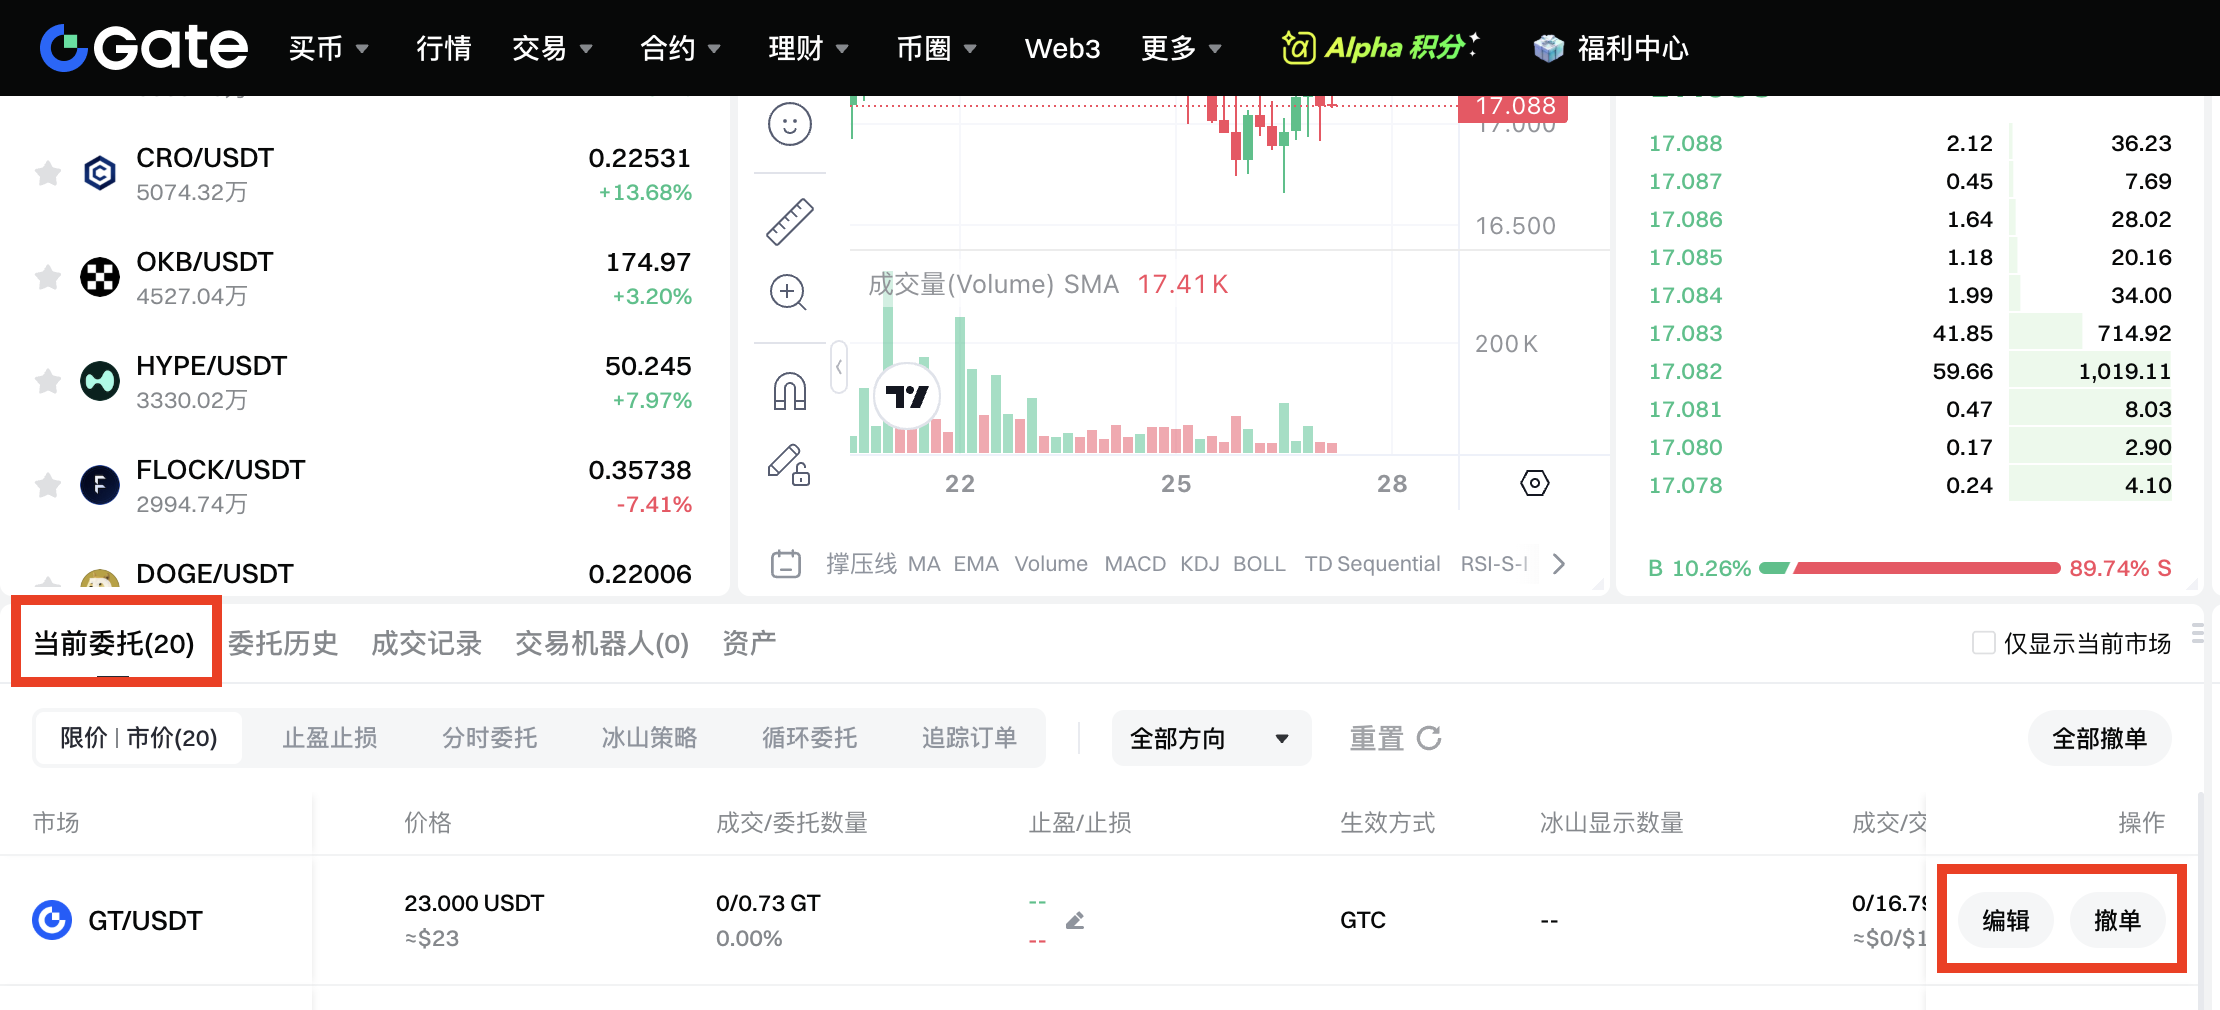Screen dimensions: 2220x1010
Task: Click the buy/sell ratio bar
Action: coord(1909,568)
